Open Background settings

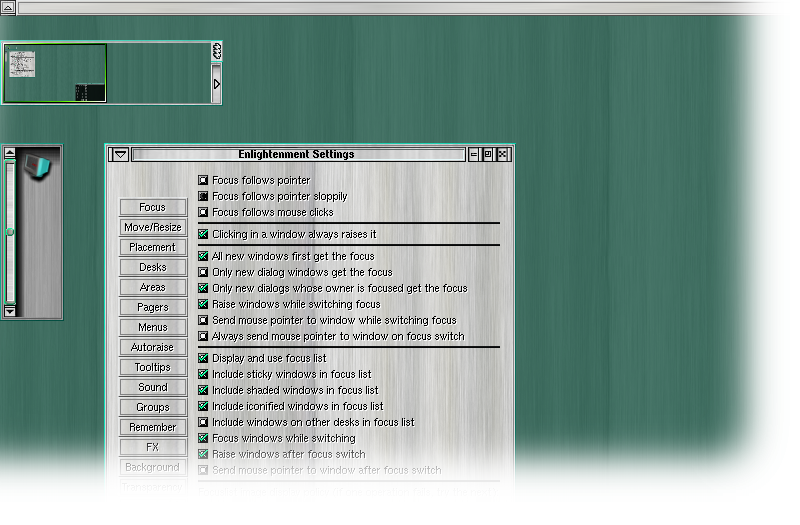[x=153, y=467]
